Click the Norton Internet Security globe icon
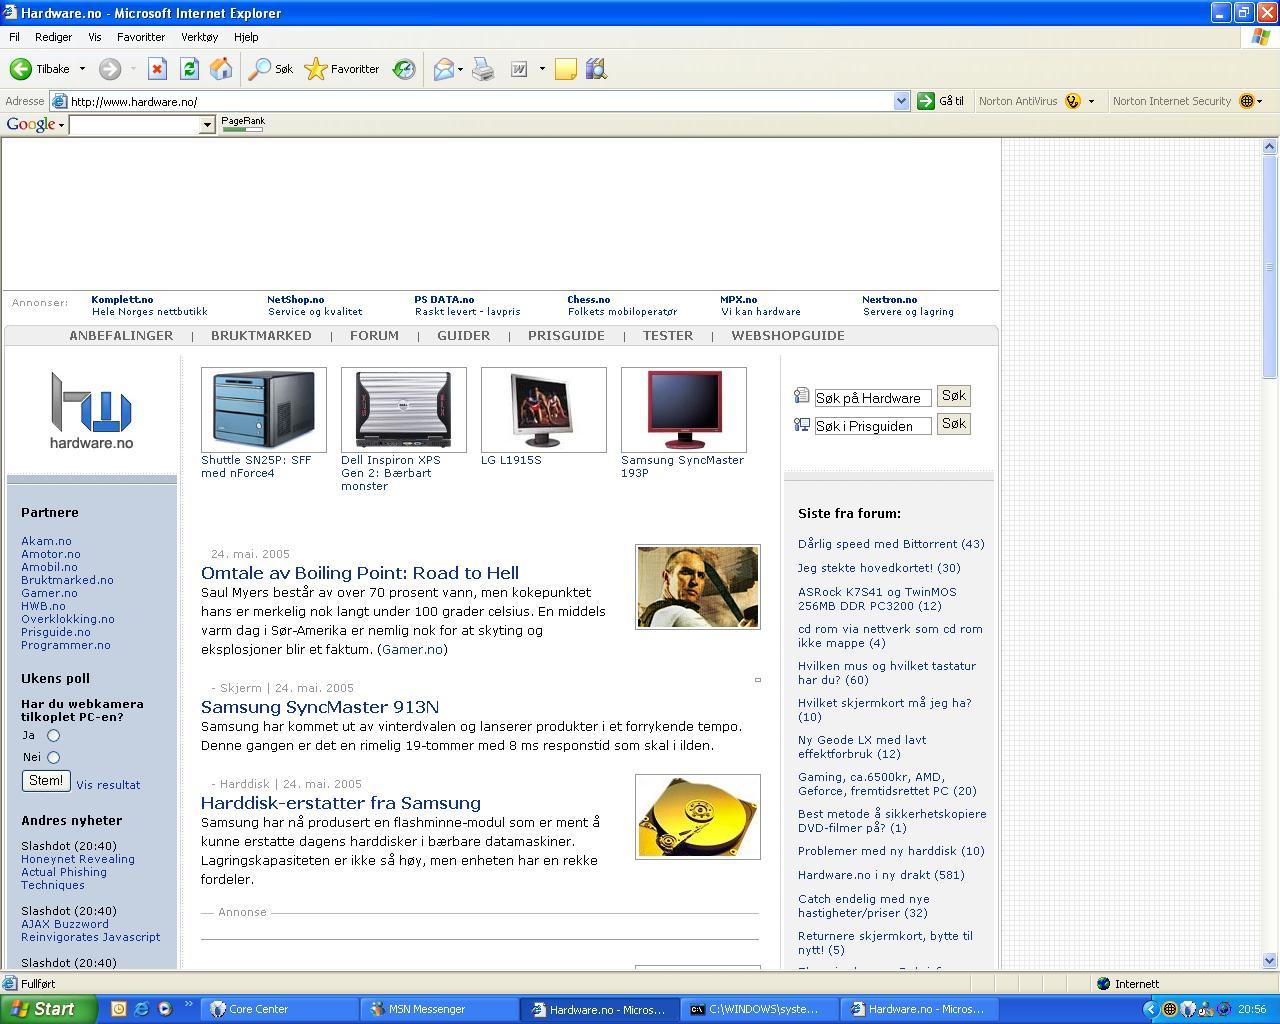Viewport: 1280px width, 1024px height. pos(1246,101)
